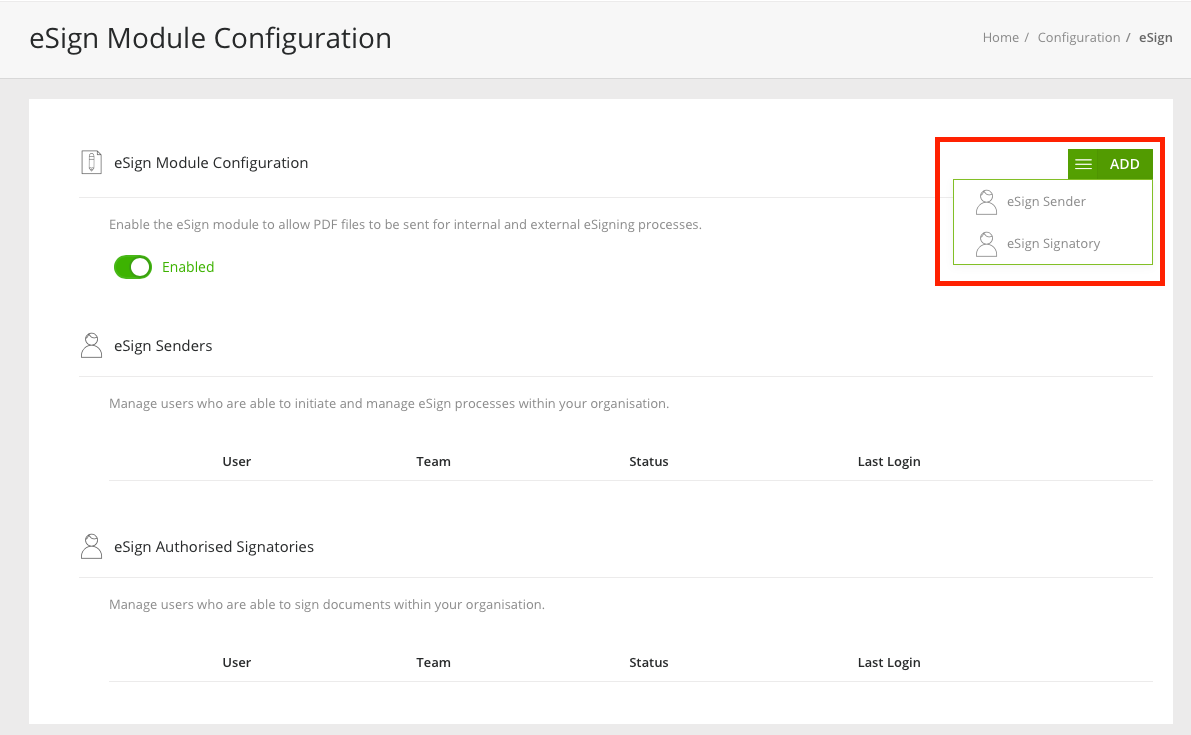This screenshot has width=1191, height=735.
Task: Click eSign in the breadcrumb
Action: pos(1155,38)
